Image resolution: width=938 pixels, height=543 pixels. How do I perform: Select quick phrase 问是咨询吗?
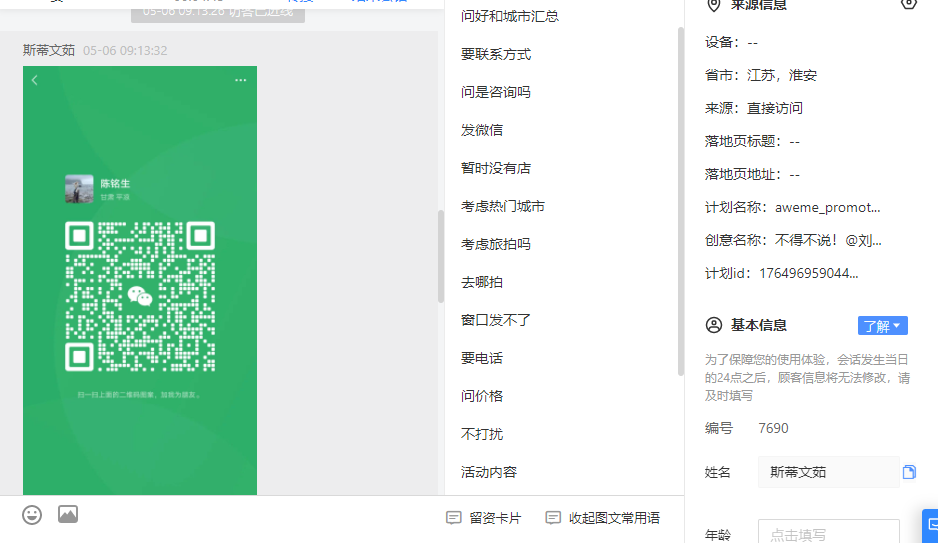[496, 92]
